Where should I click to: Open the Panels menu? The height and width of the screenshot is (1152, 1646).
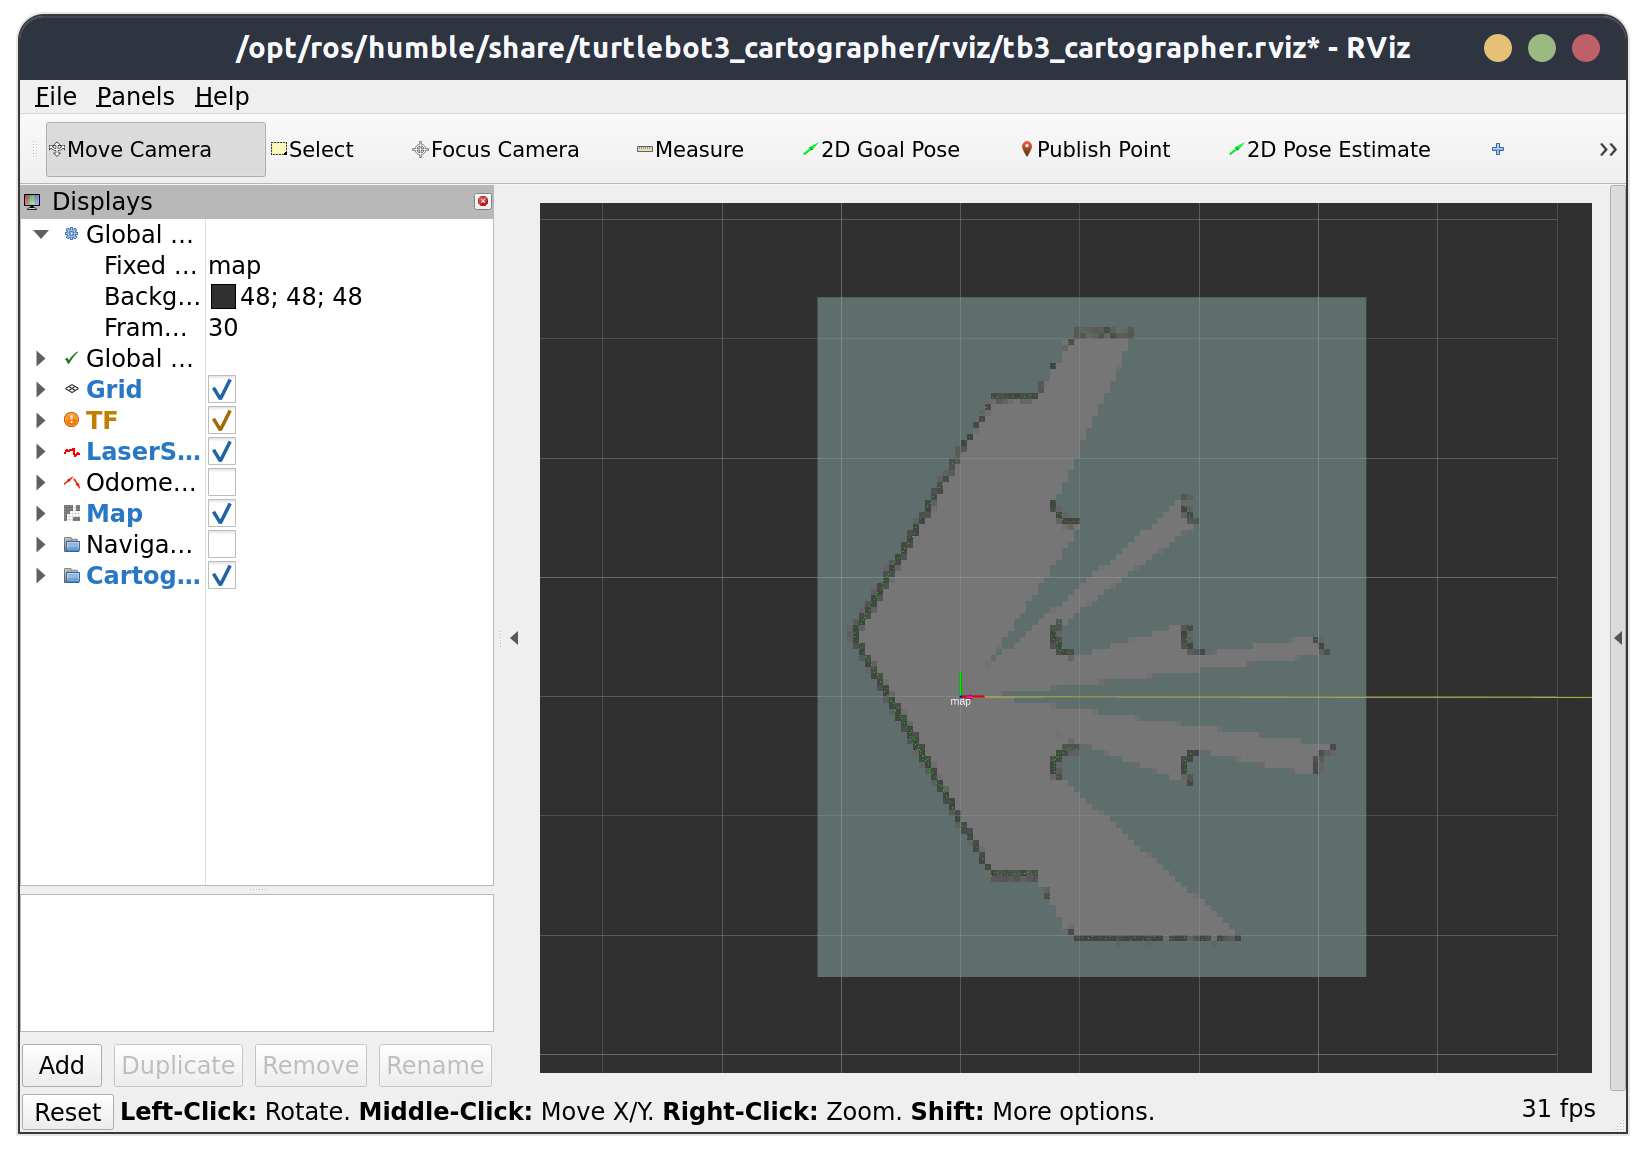135,97
